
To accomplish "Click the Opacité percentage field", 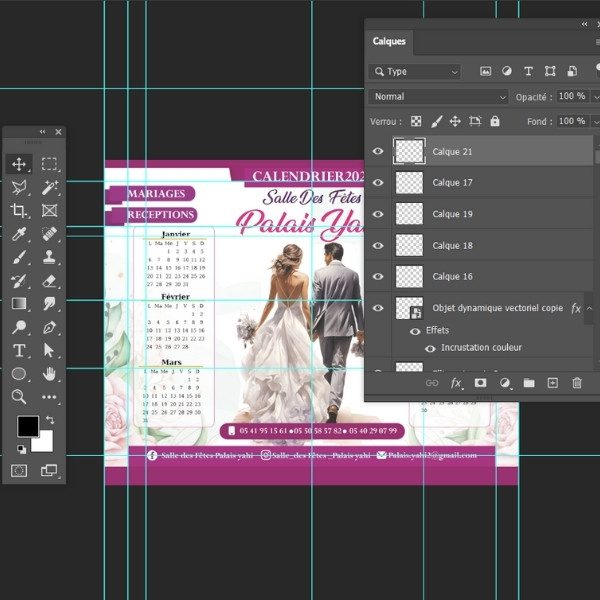I will (x=571, y=97).
